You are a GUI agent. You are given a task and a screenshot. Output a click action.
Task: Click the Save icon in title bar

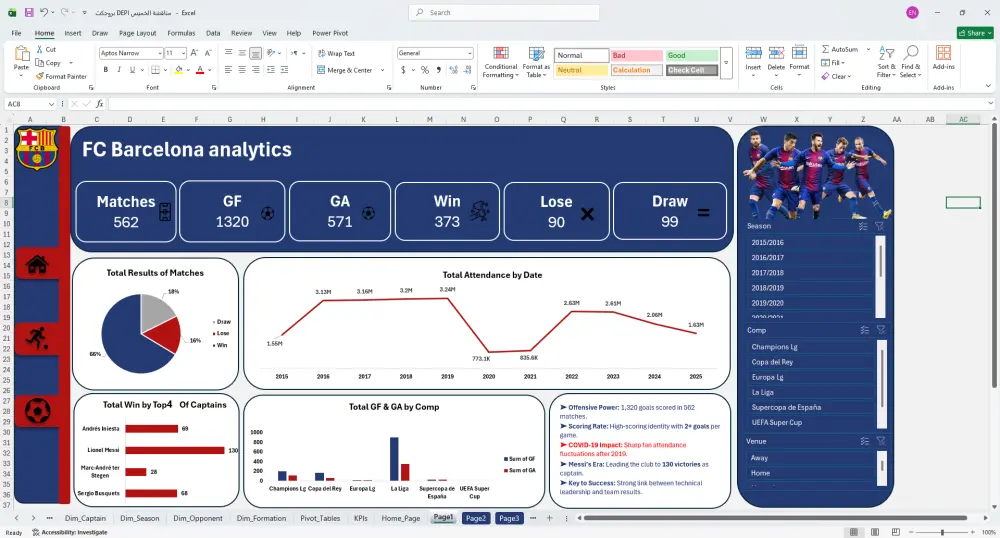(29, 12)
